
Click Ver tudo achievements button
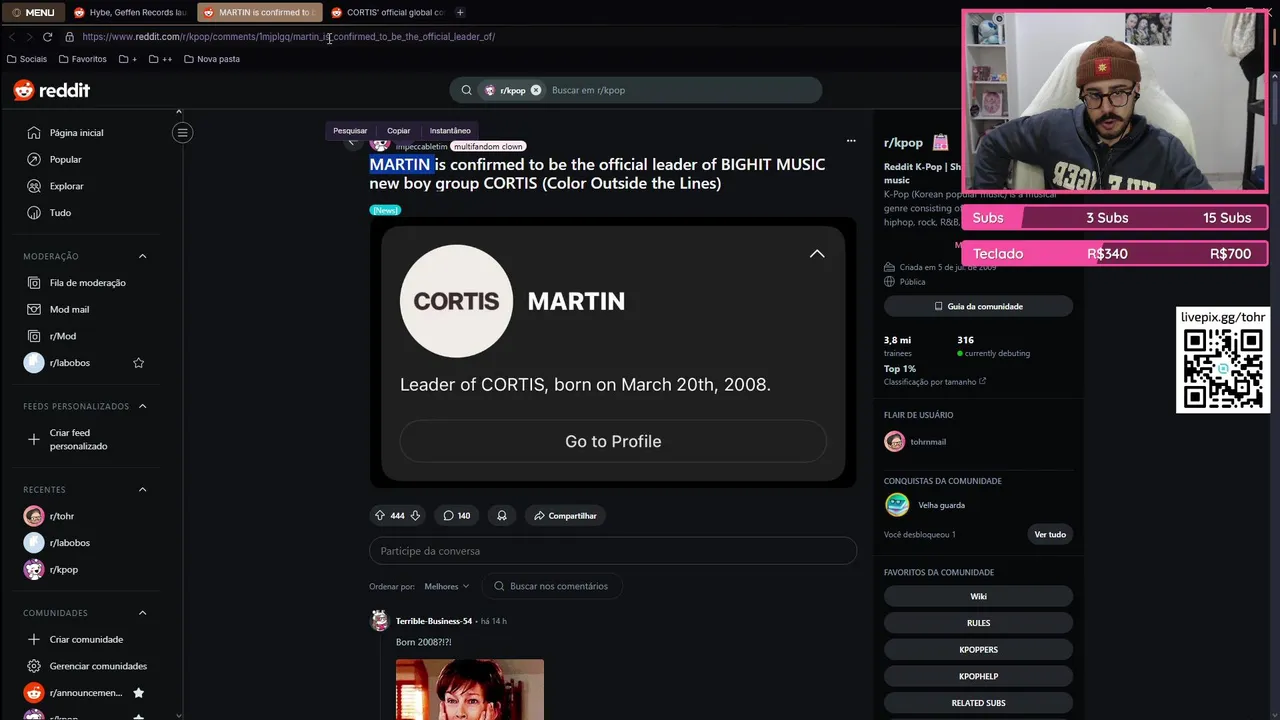(1050, 534)
